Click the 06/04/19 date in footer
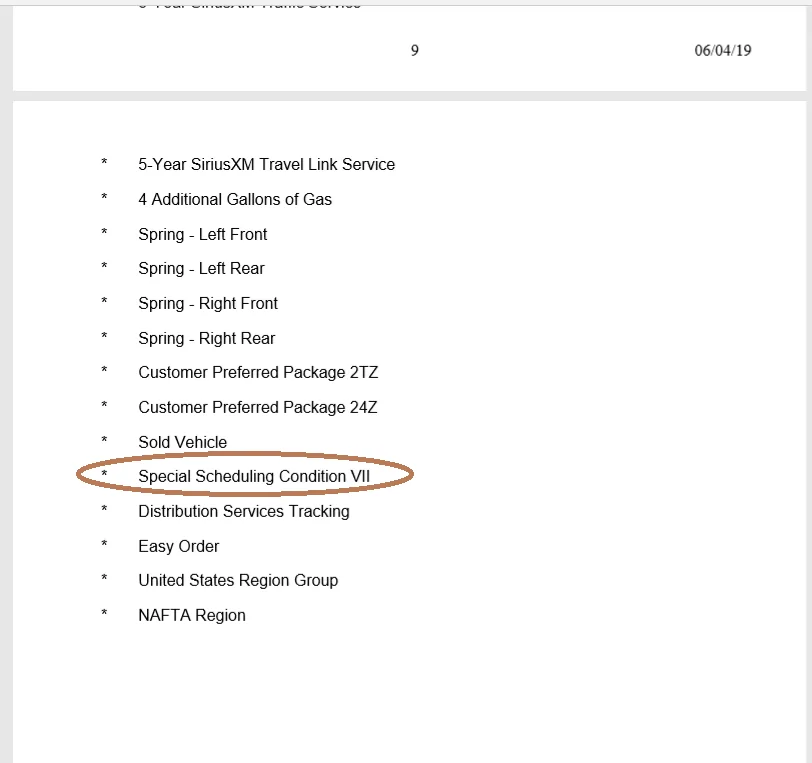812x763 pixels. tap(722, 50)
